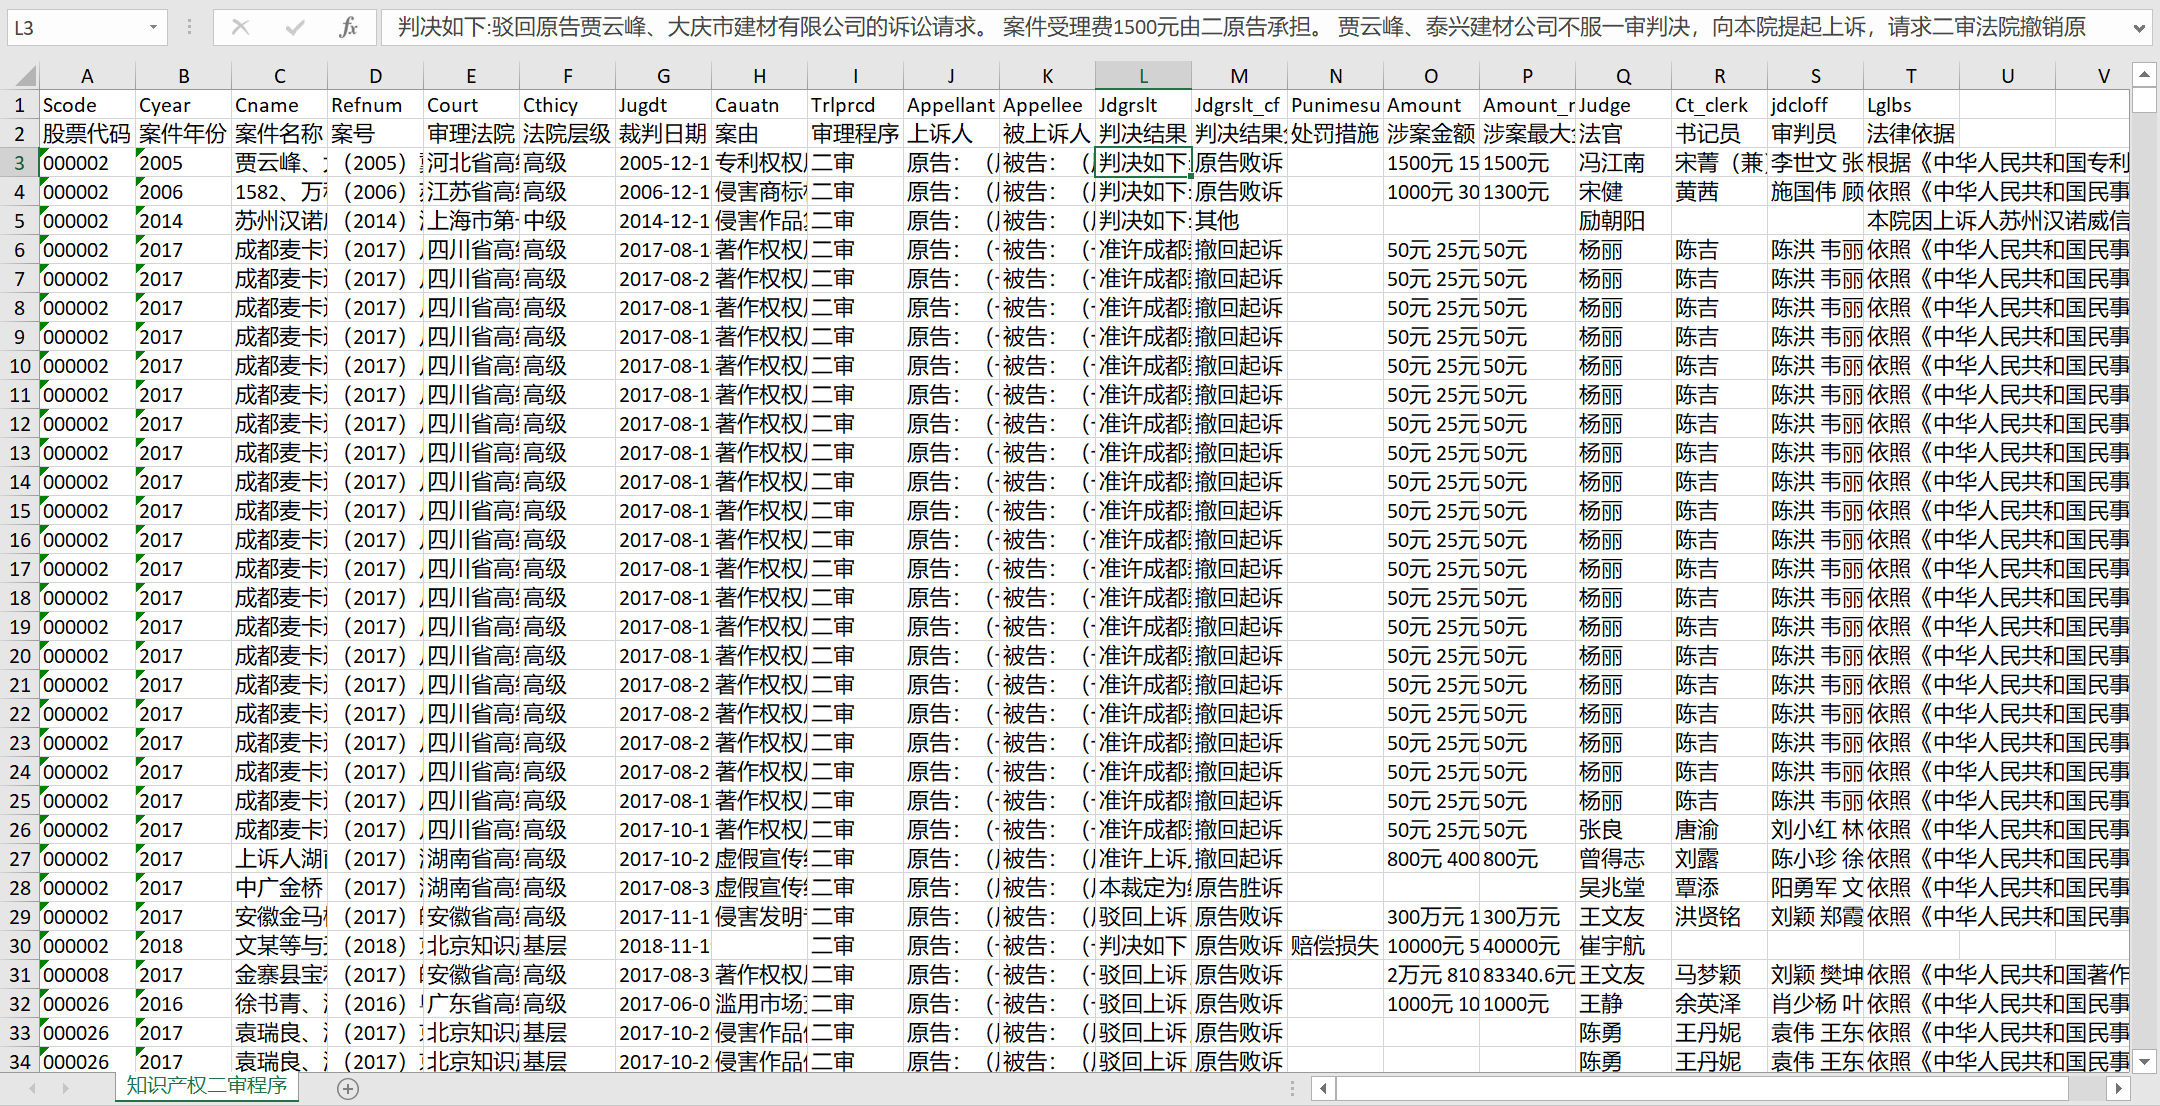The width and height of the screenshot is (2160, 1106).
Task: Click inside the formula bar text
Action: (1200, 27)
